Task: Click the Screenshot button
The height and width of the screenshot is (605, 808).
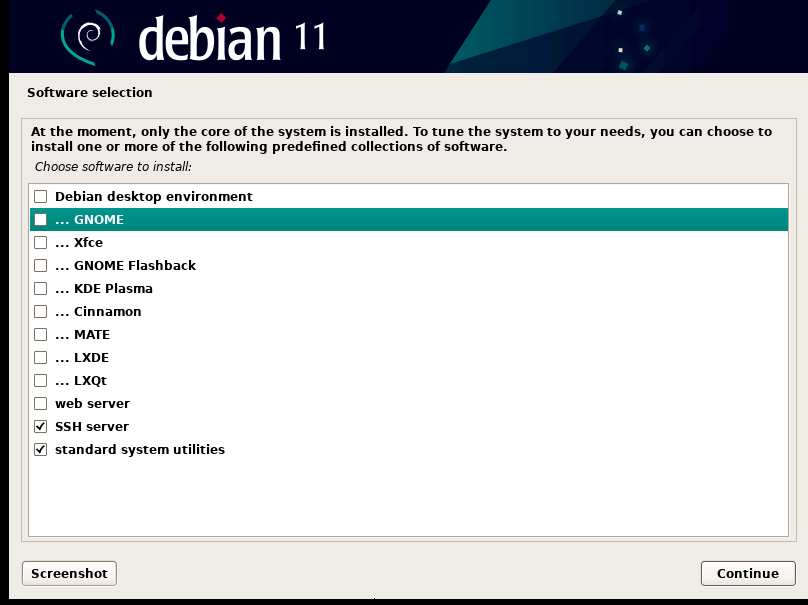Action: click(70, 574)
